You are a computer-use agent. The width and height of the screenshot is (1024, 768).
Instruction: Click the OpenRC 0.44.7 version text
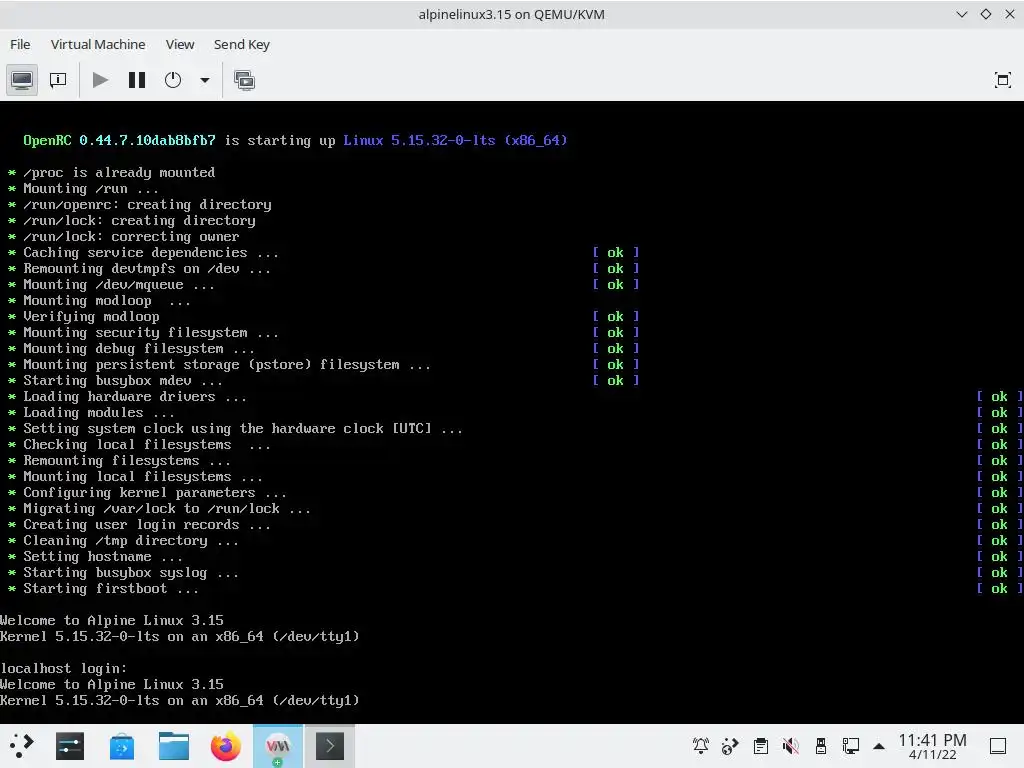(x=120, y=140)
